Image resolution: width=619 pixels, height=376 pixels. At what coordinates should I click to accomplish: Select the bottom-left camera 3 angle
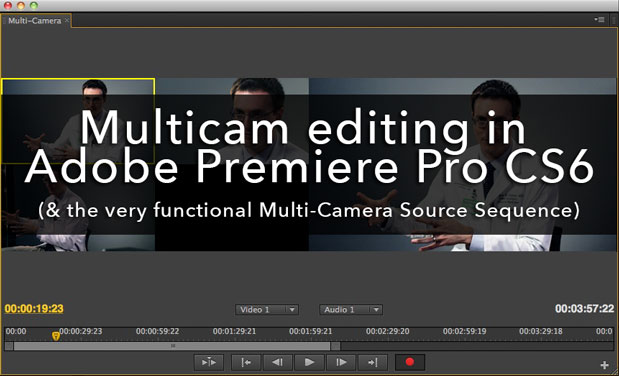click(78, 208)
